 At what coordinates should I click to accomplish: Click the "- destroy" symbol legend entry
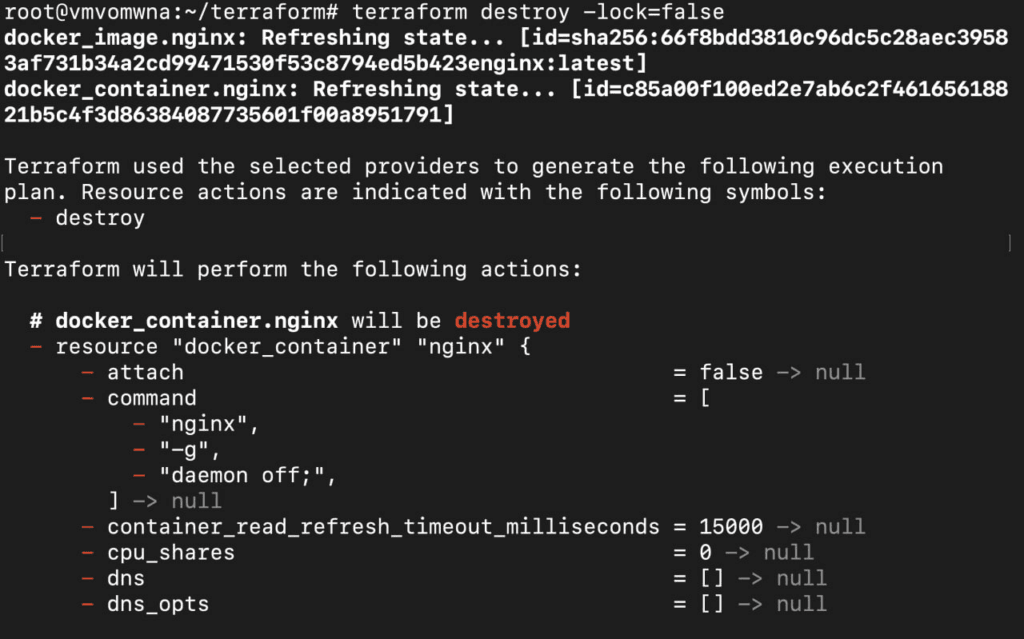click(99, 218)
